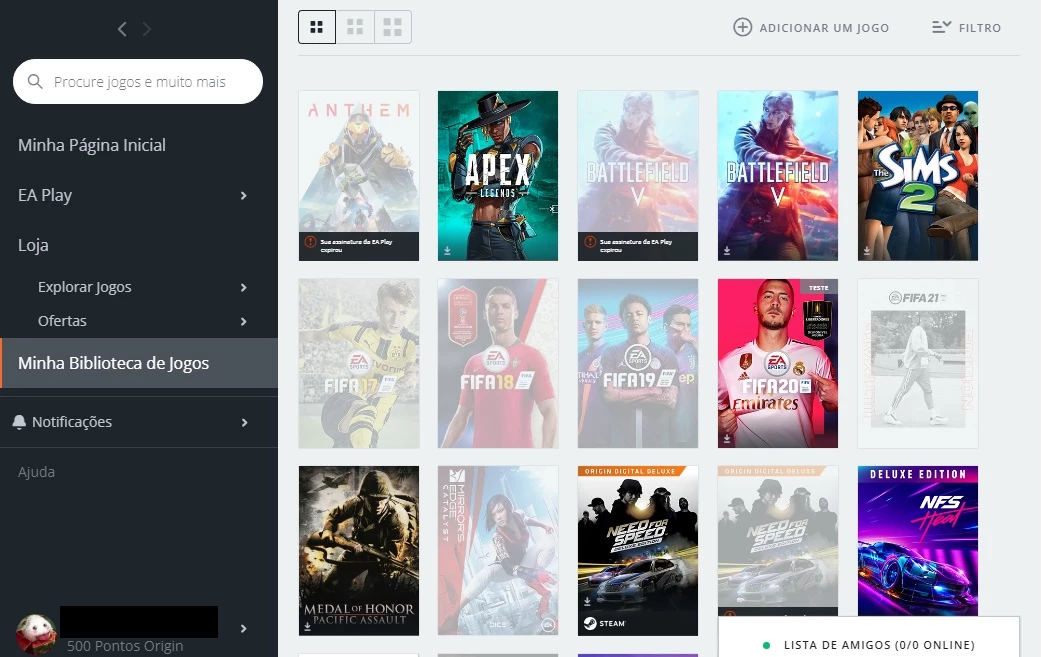Open the Loja section

coord(33,245)
